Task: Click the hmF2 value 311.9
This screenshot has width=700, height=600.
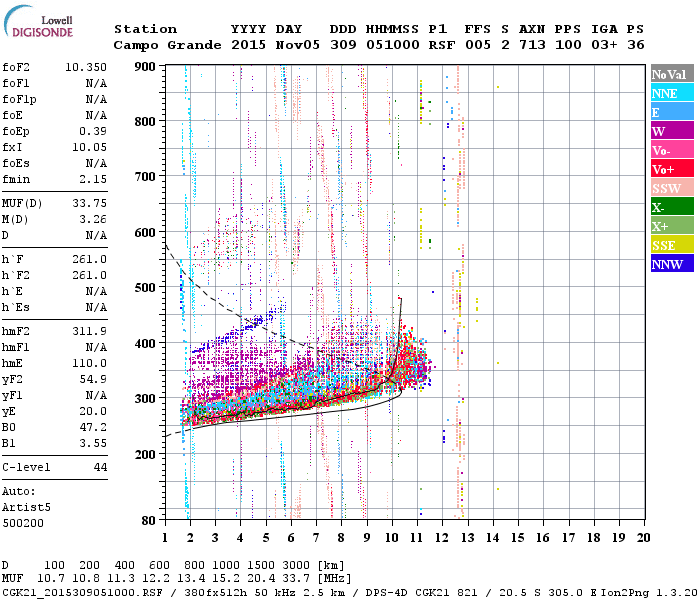Action: point(90,331)
